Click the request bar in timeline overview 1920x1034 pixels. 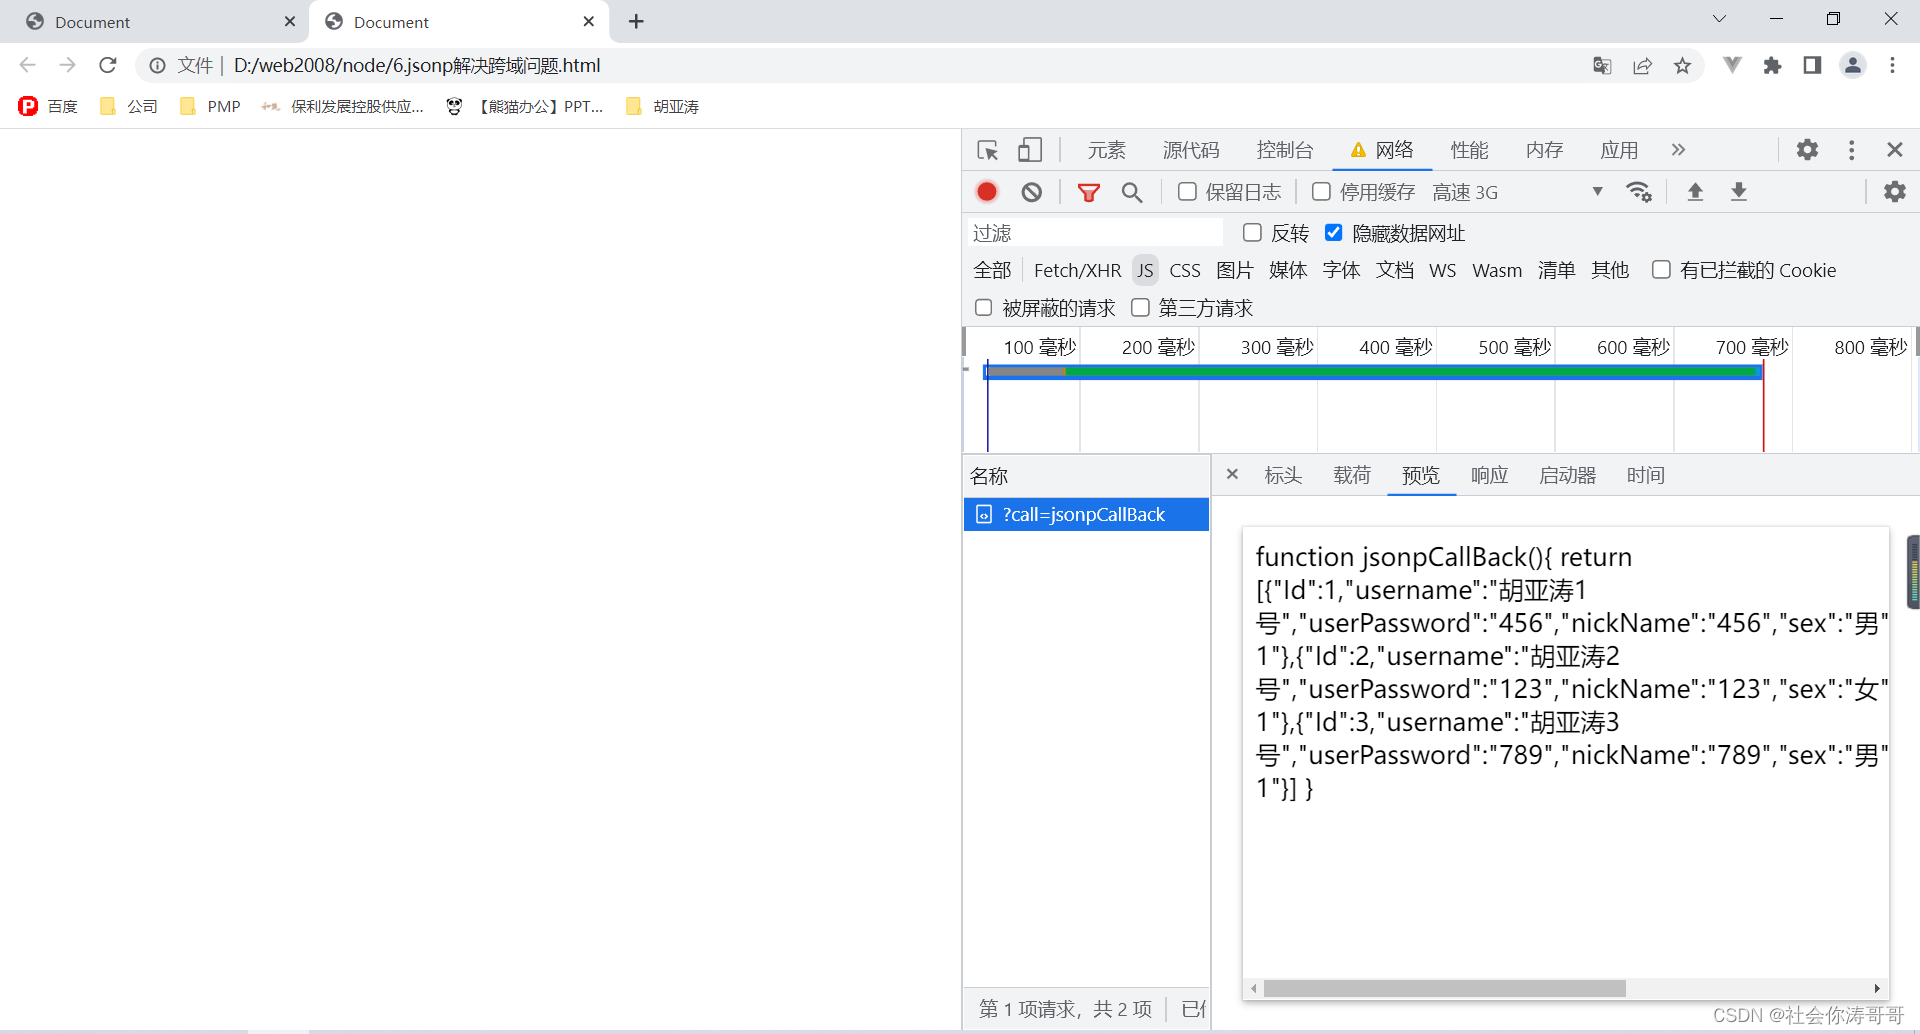point(1373,372)
